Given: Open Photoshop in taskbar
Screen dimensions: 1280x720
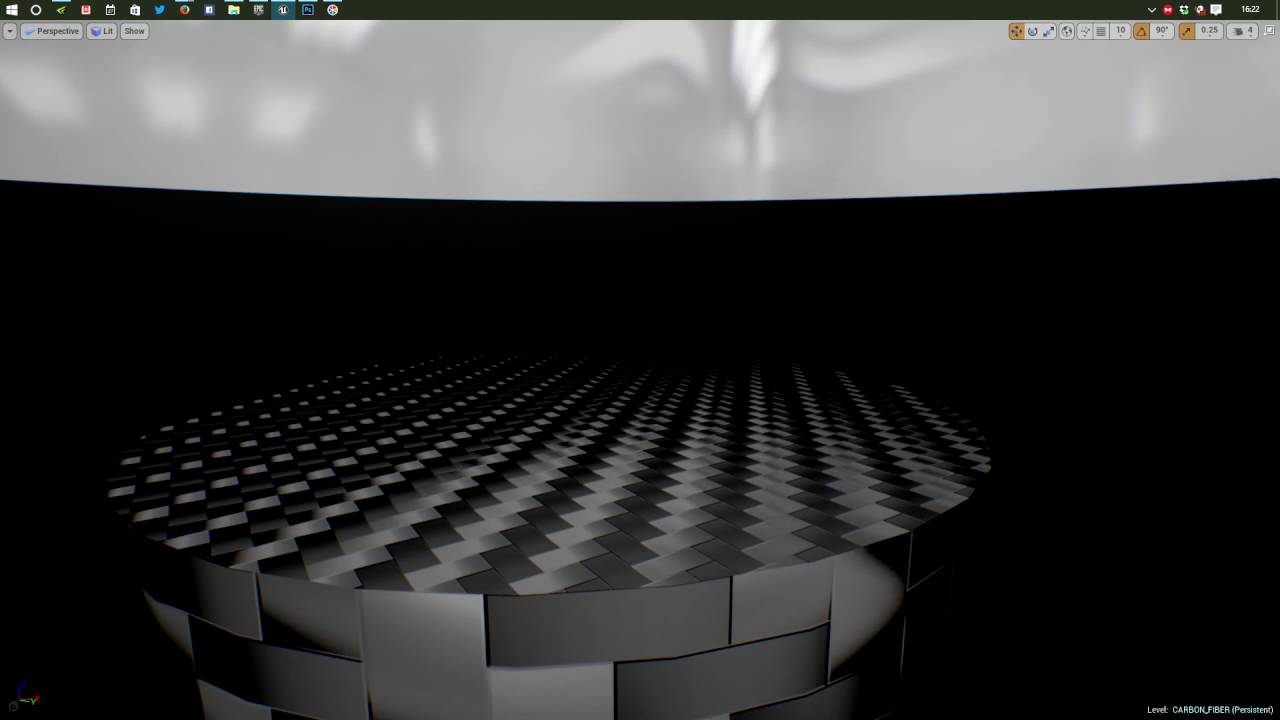Looking at the screenshot, I should click(x=308, y=10).
